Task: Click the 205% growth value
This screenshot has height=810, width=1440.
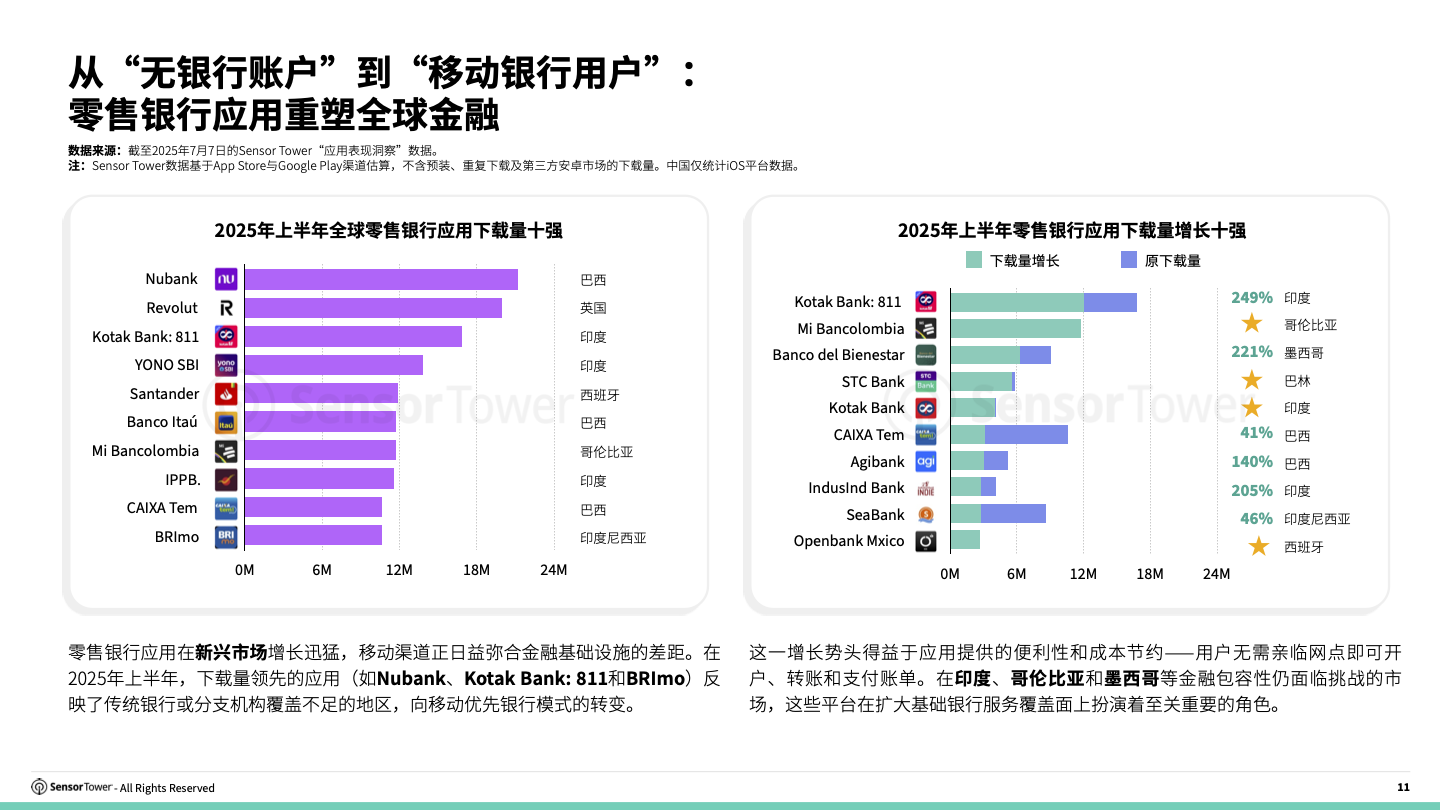Action: pos(1252,490)
